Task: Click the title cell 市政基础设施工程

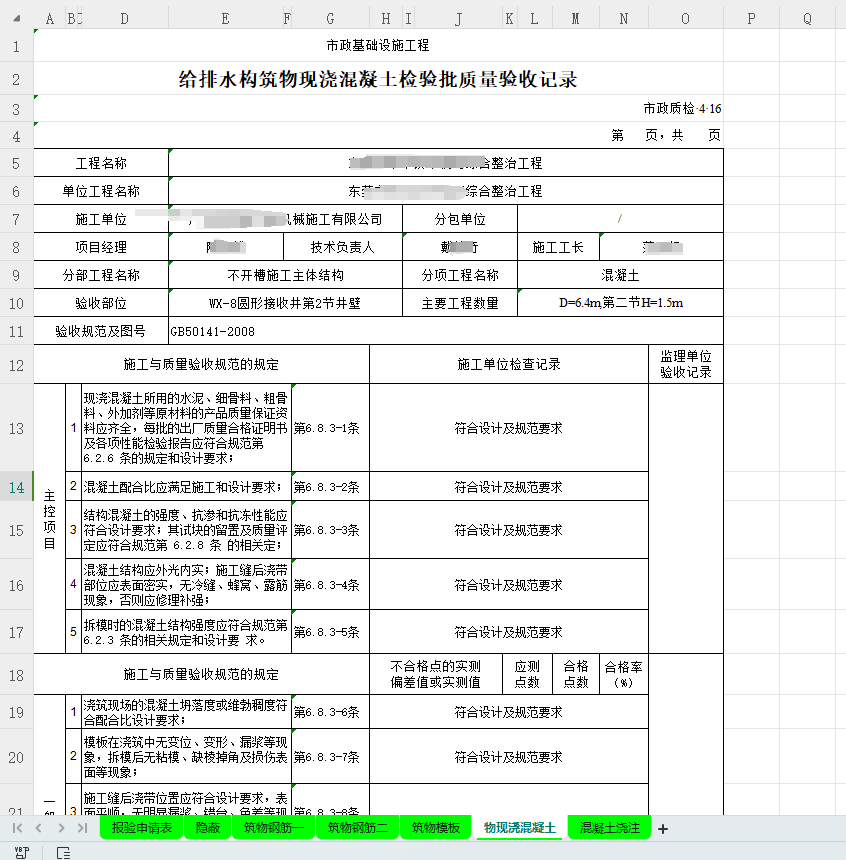Action: [378, 46]
